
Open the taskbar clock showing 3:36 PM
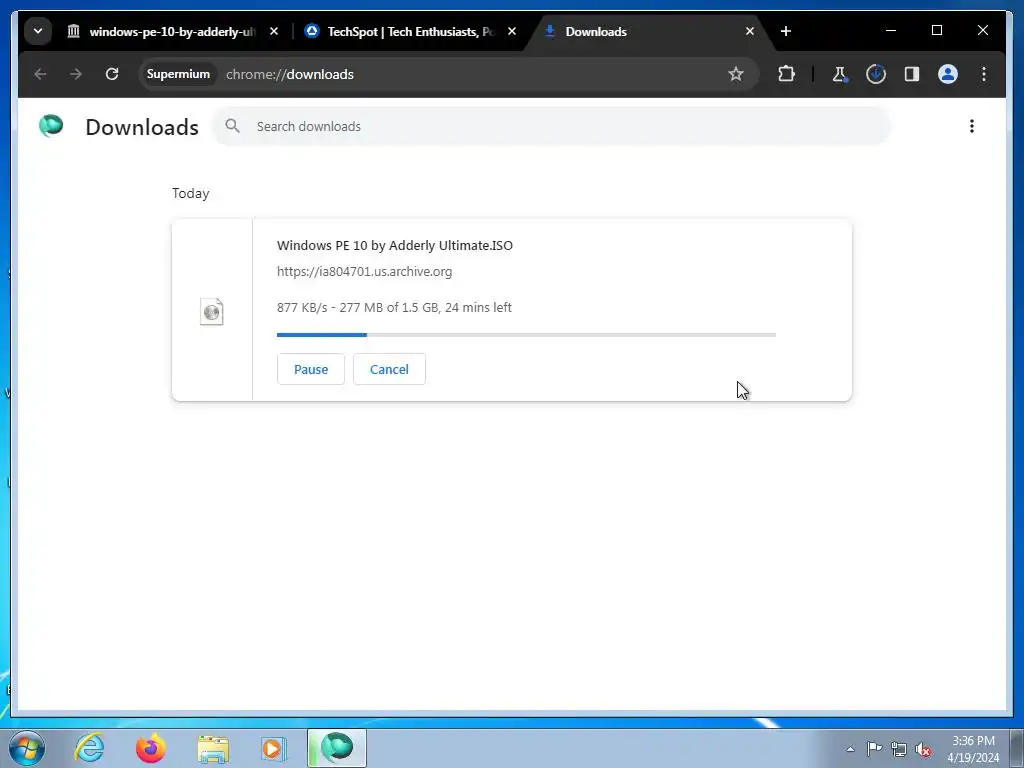[973, 749]
